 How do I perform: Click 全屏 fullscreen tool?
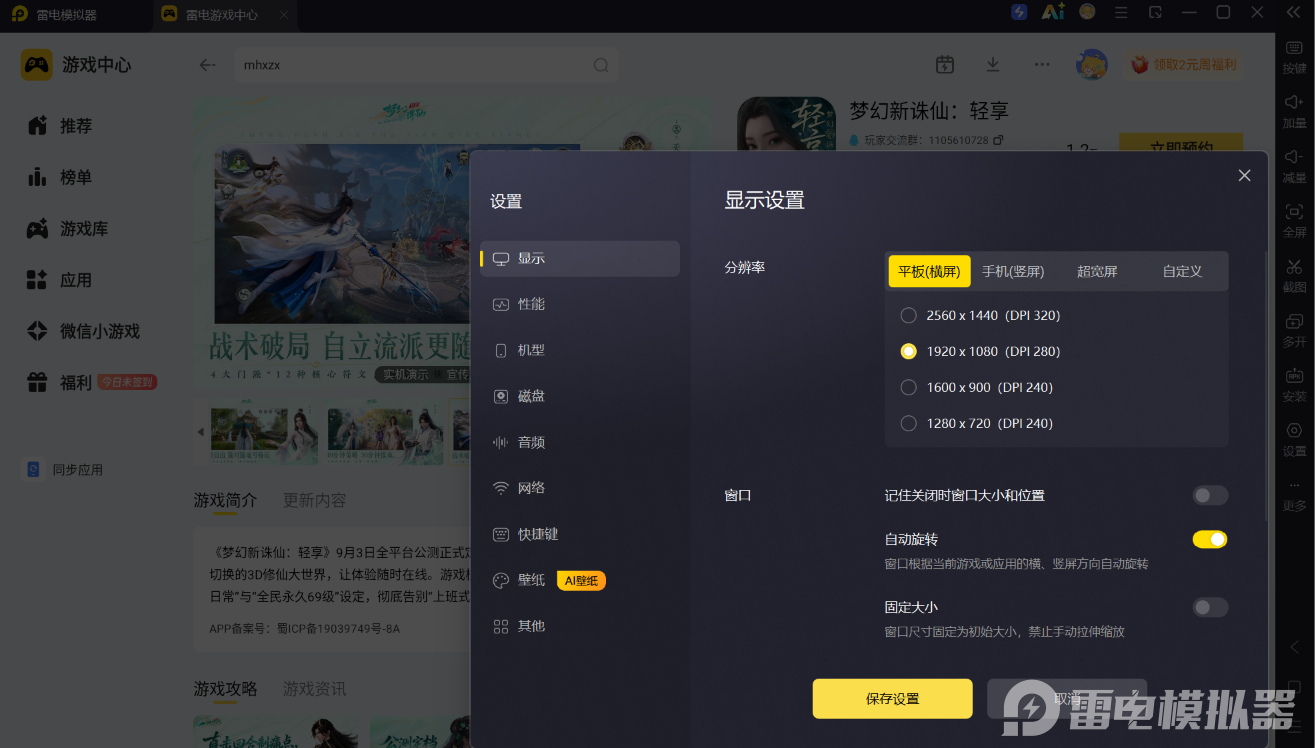click(x=1294, y=220)
